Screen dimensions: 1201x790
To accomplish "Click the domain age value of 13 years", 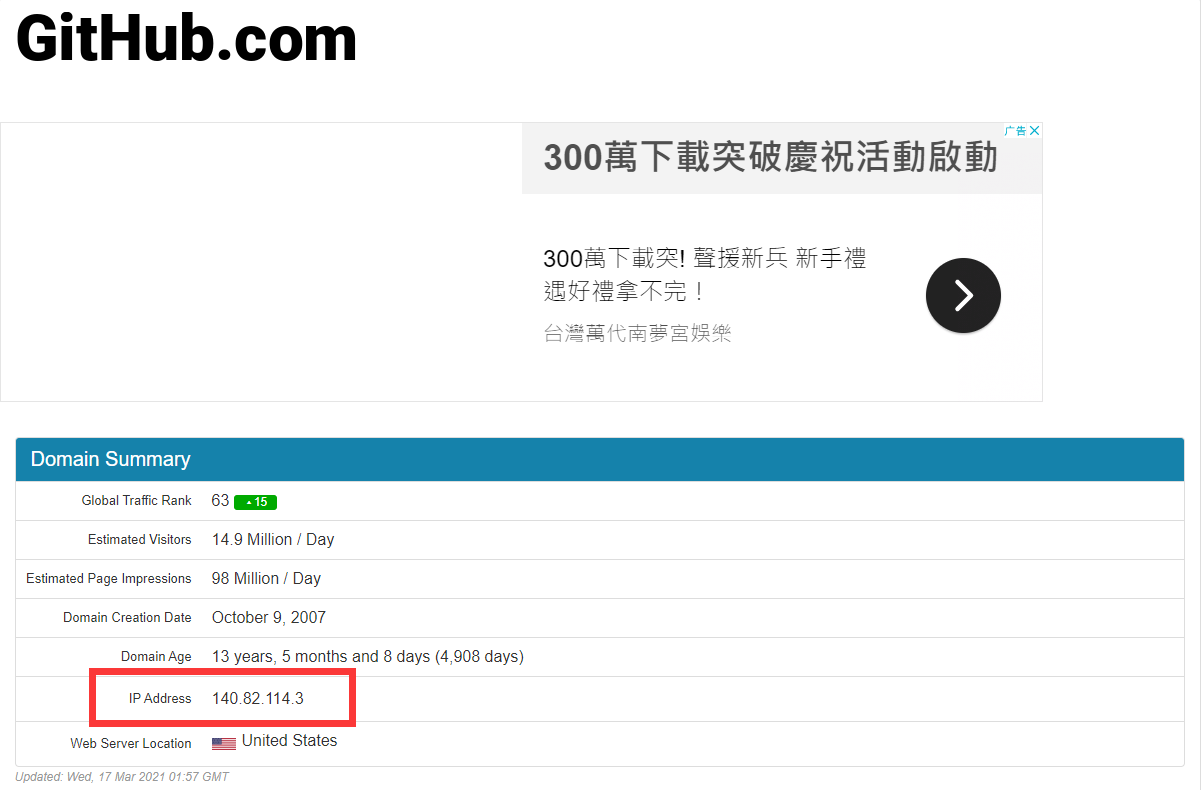I will [x=367, y=657].
